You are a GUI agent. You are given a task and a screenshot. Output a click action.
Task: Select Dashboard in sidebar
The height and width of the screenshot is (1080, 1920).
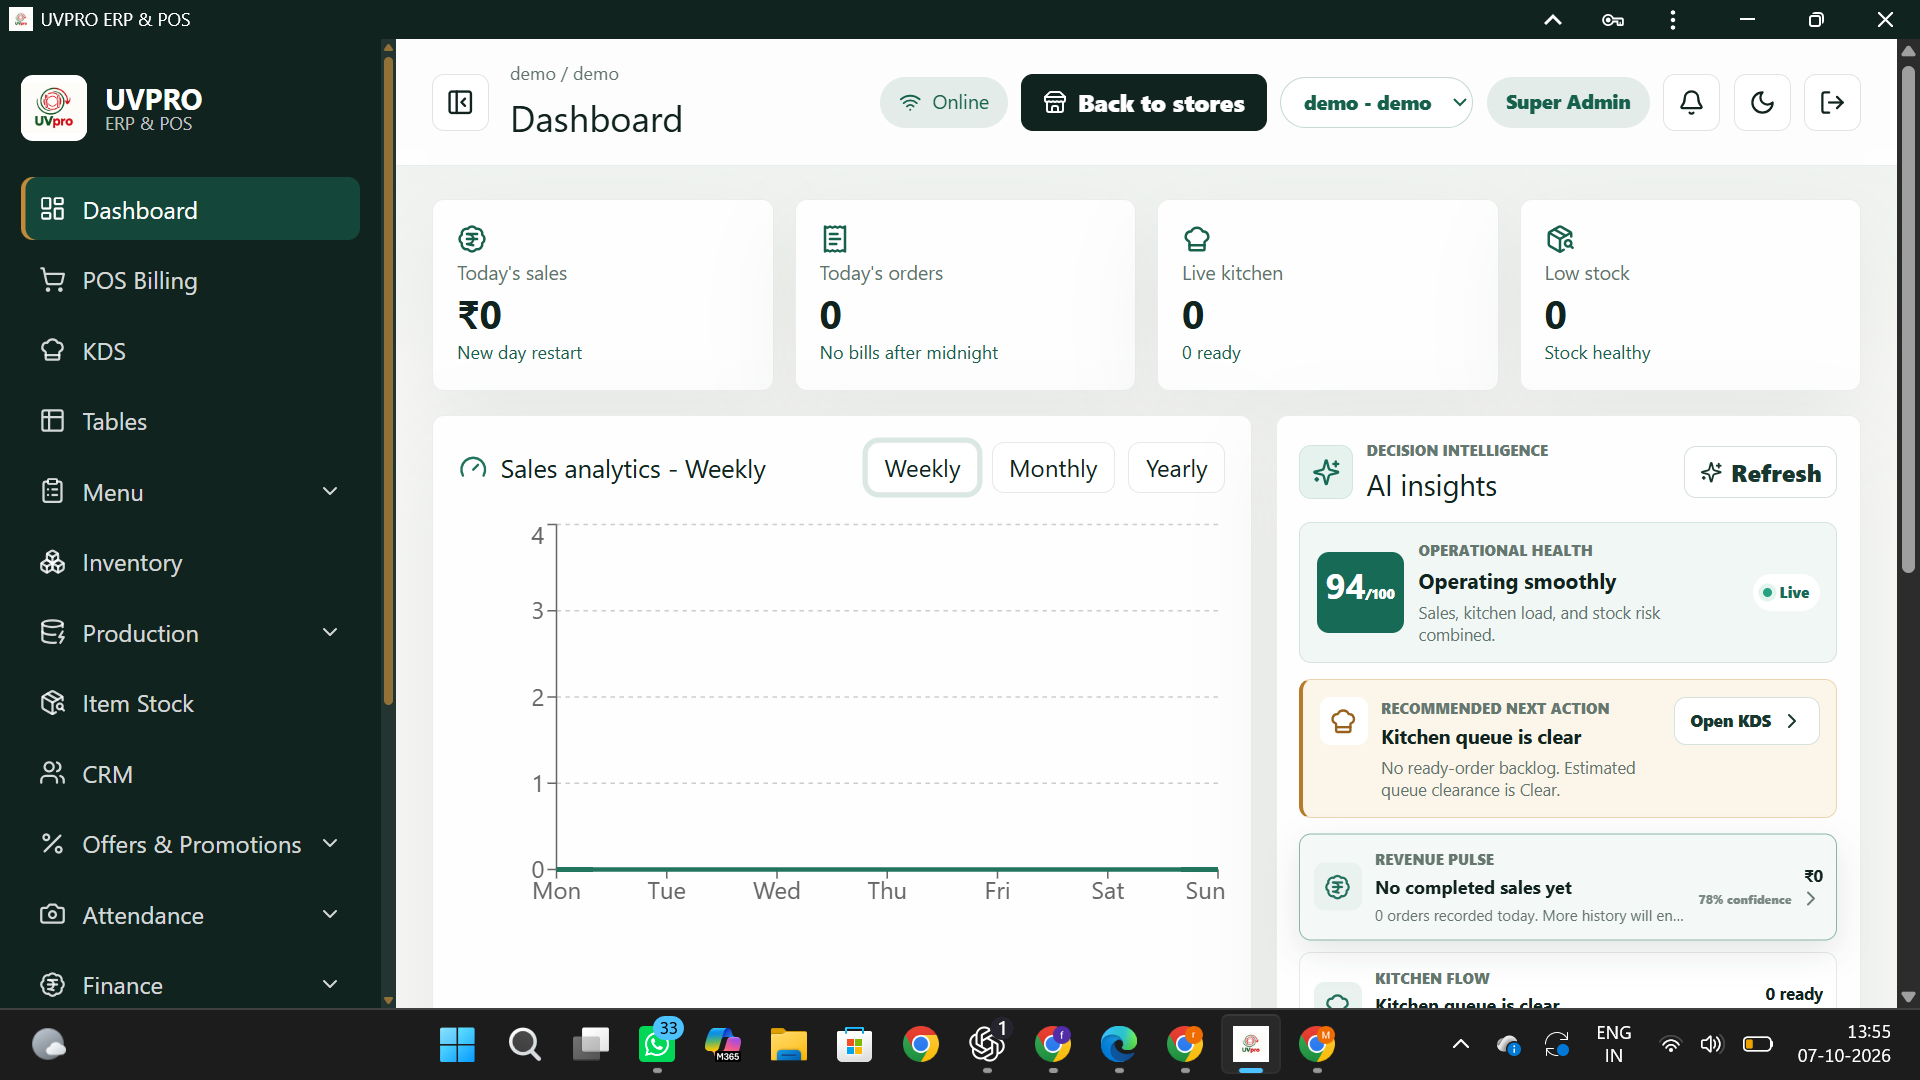[190, 210]
